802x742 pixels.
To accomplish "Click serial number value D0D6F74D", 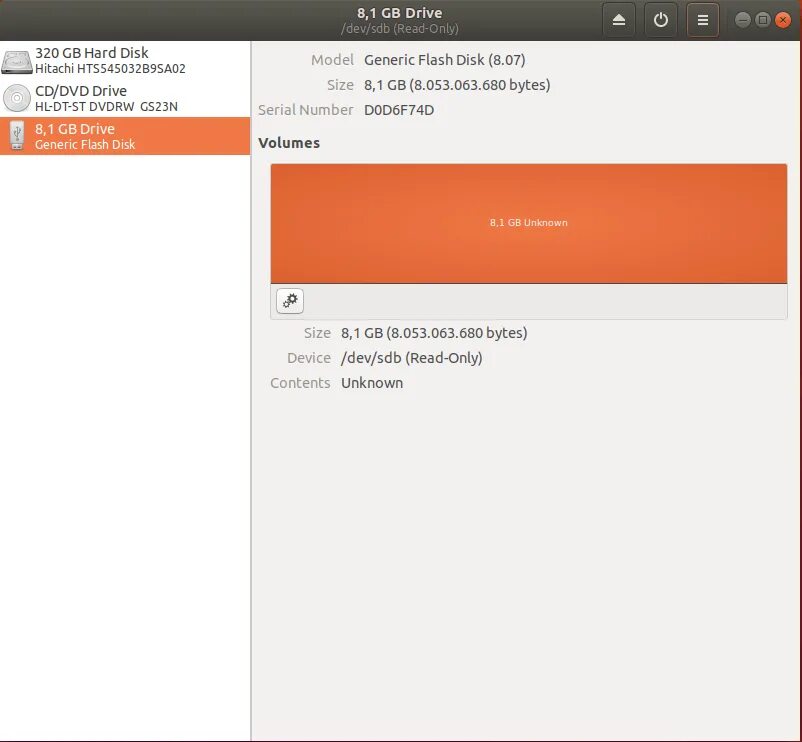I will 399,110.
